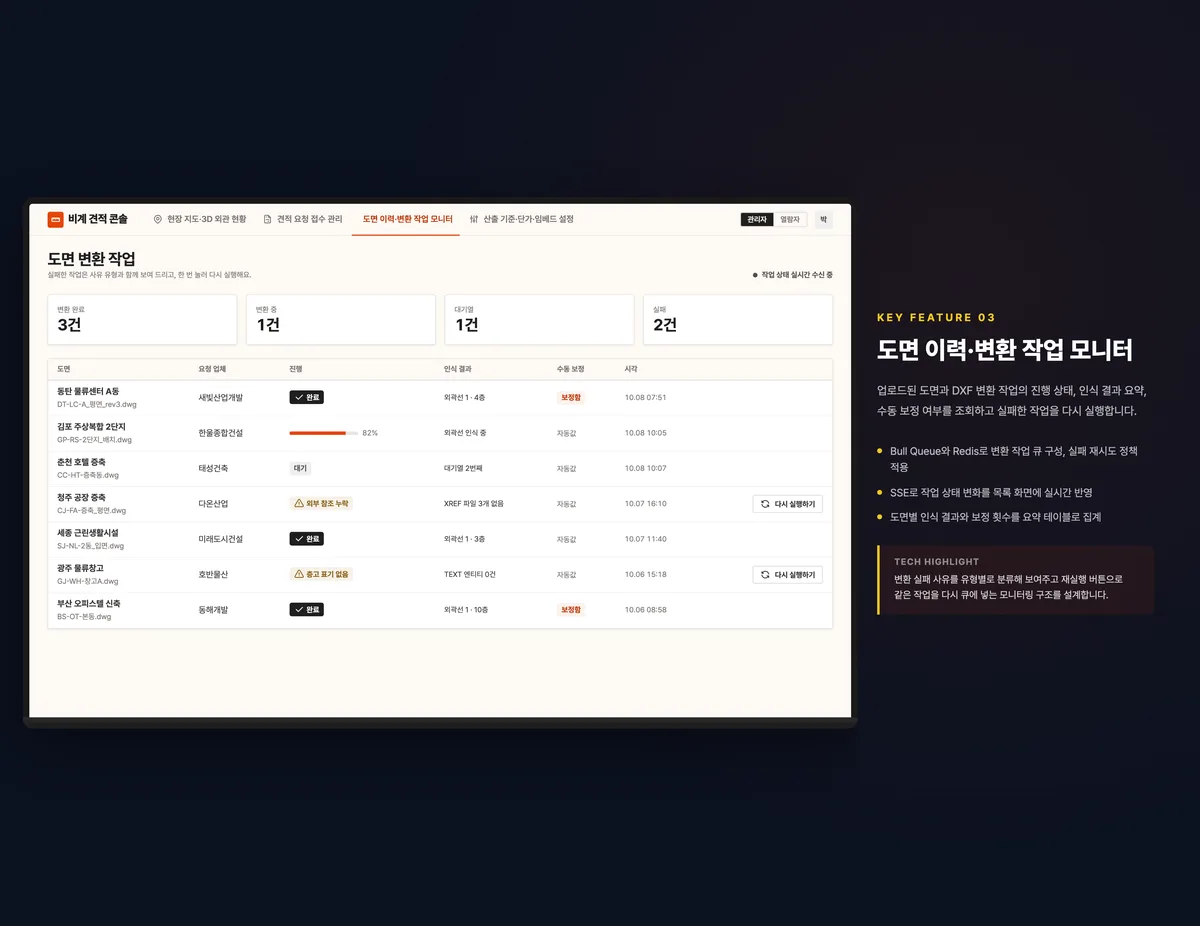Click the 완료 badge in 세종 근린생활시설 row

pos(307,539)
